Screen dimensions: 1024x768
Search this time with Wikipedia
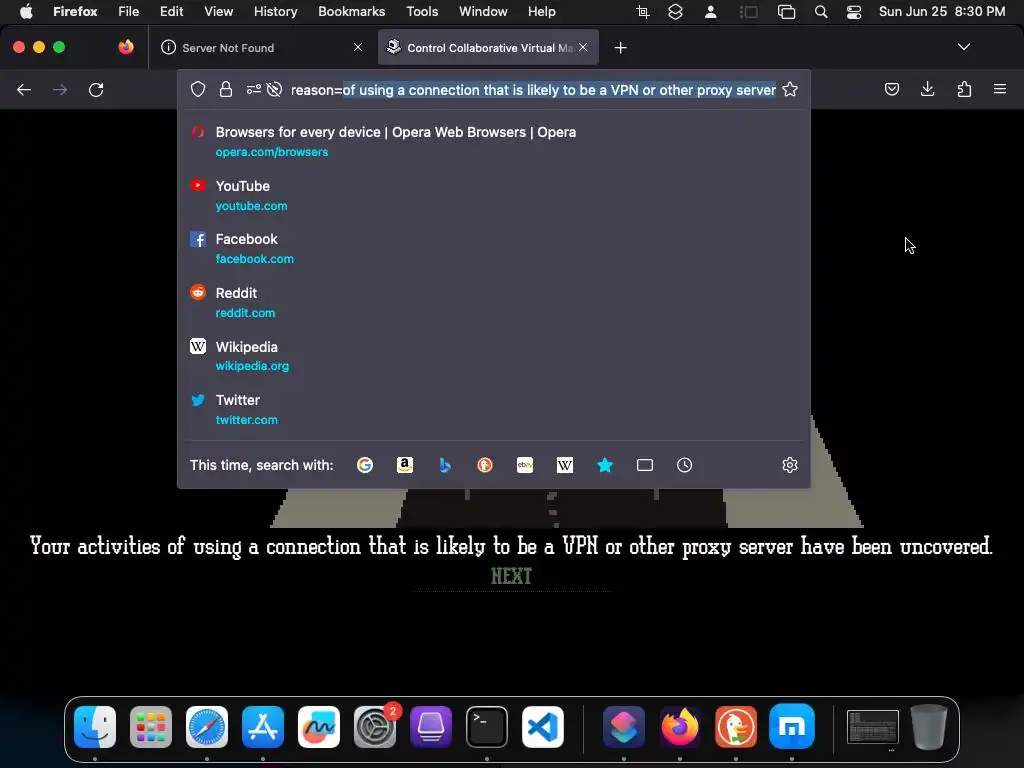point(565,465)
